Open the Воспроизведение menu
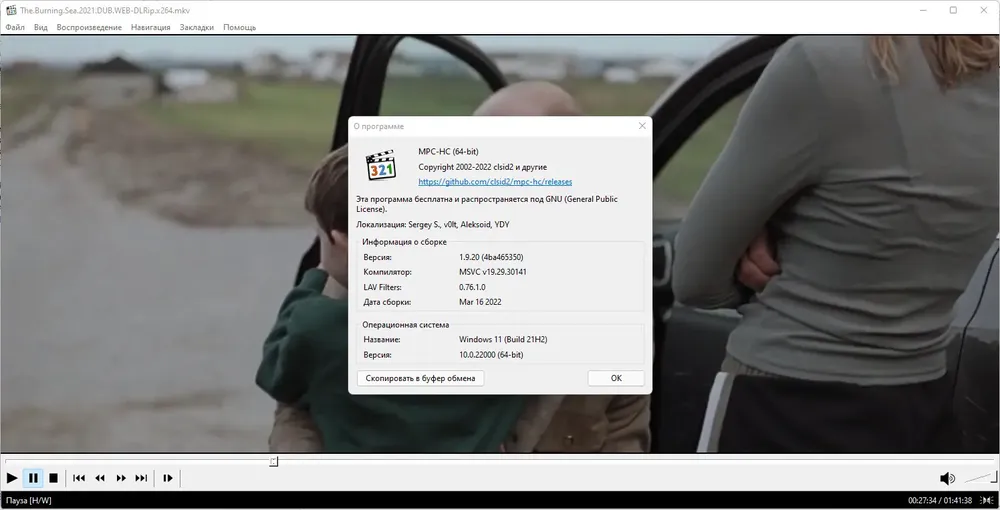This screenshot has width=1000, height=510. coord(89,27)
